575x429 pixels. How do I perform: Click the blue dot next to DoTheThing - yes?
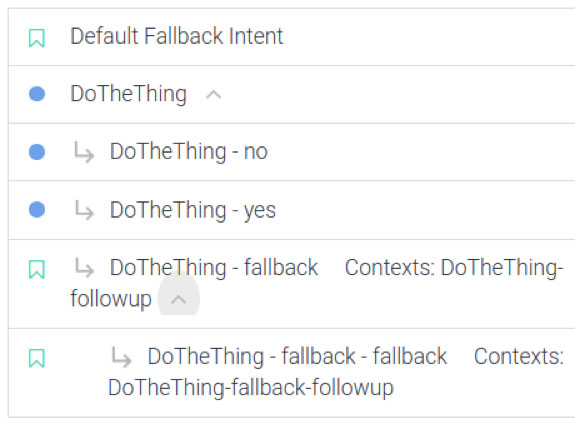pos(37,210)
